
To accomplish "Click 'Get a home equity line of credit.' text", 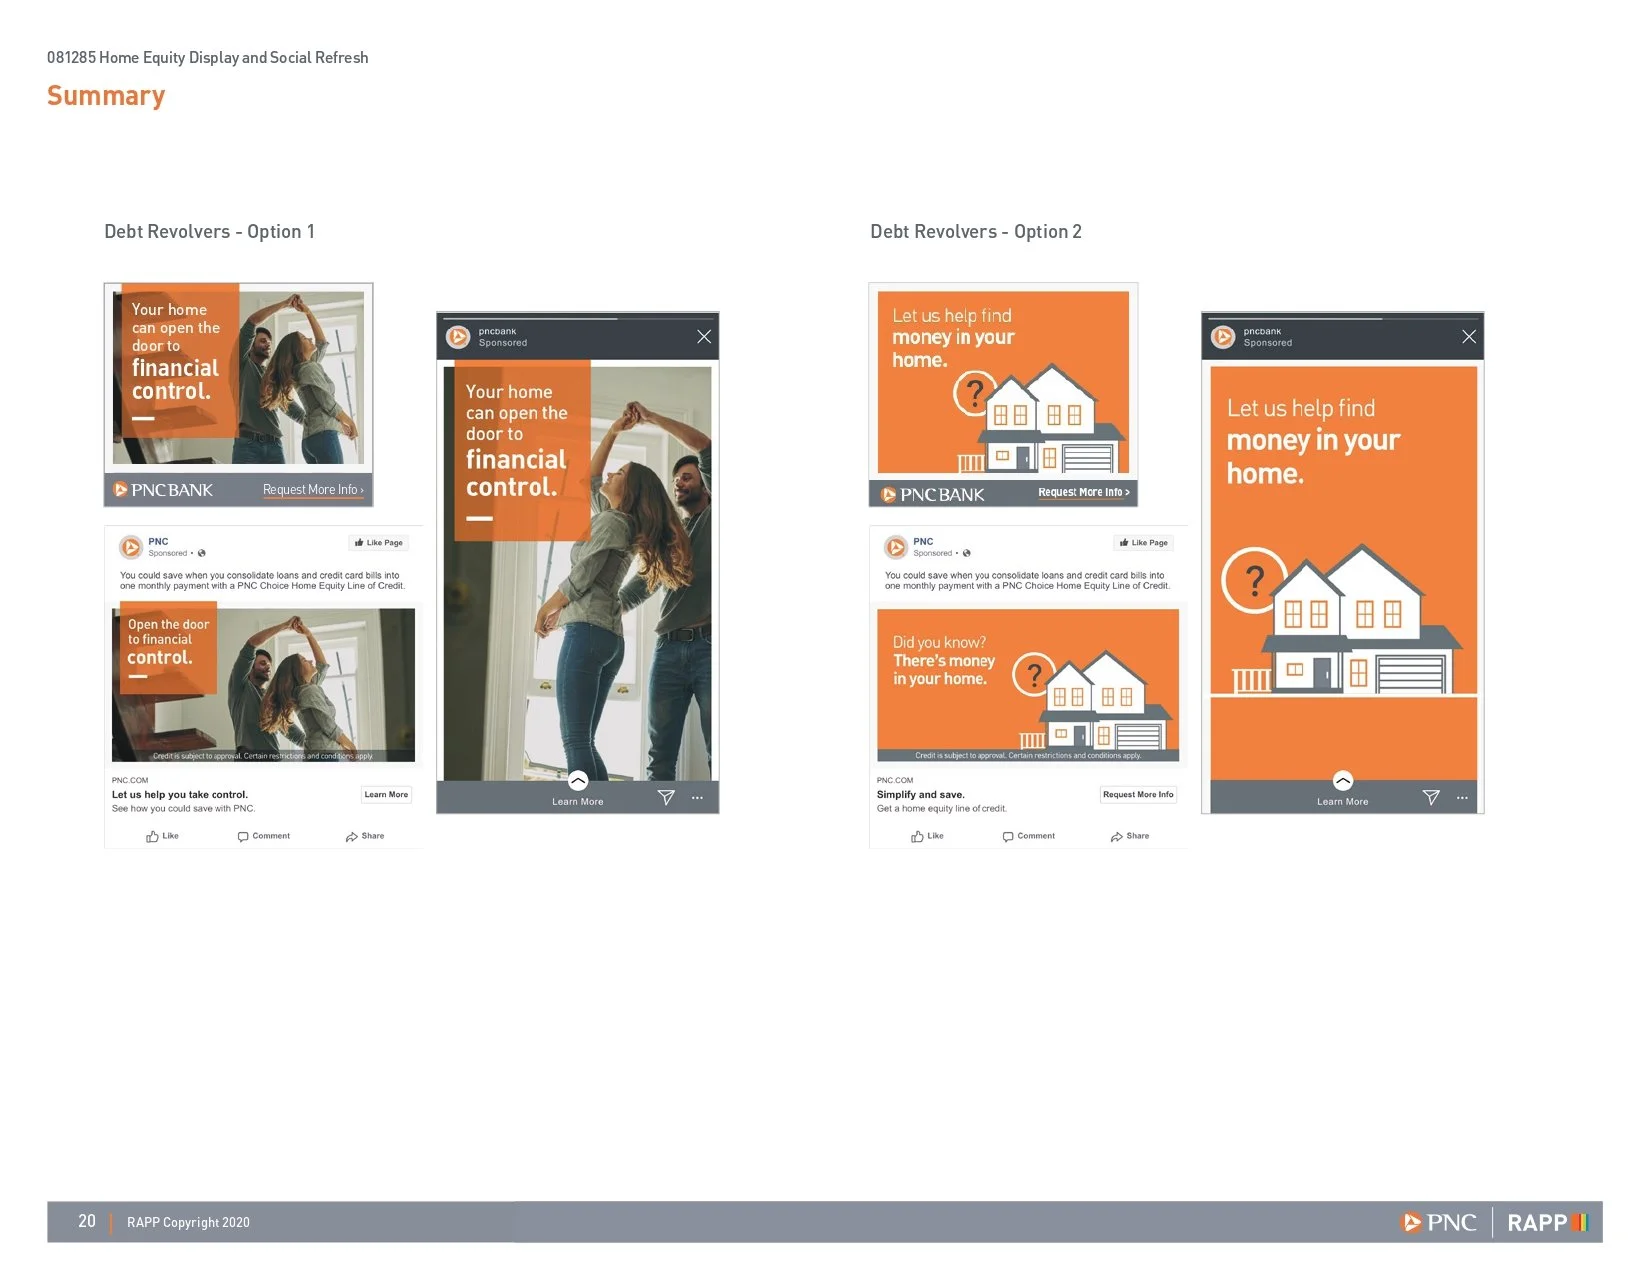I will (942, 809).
